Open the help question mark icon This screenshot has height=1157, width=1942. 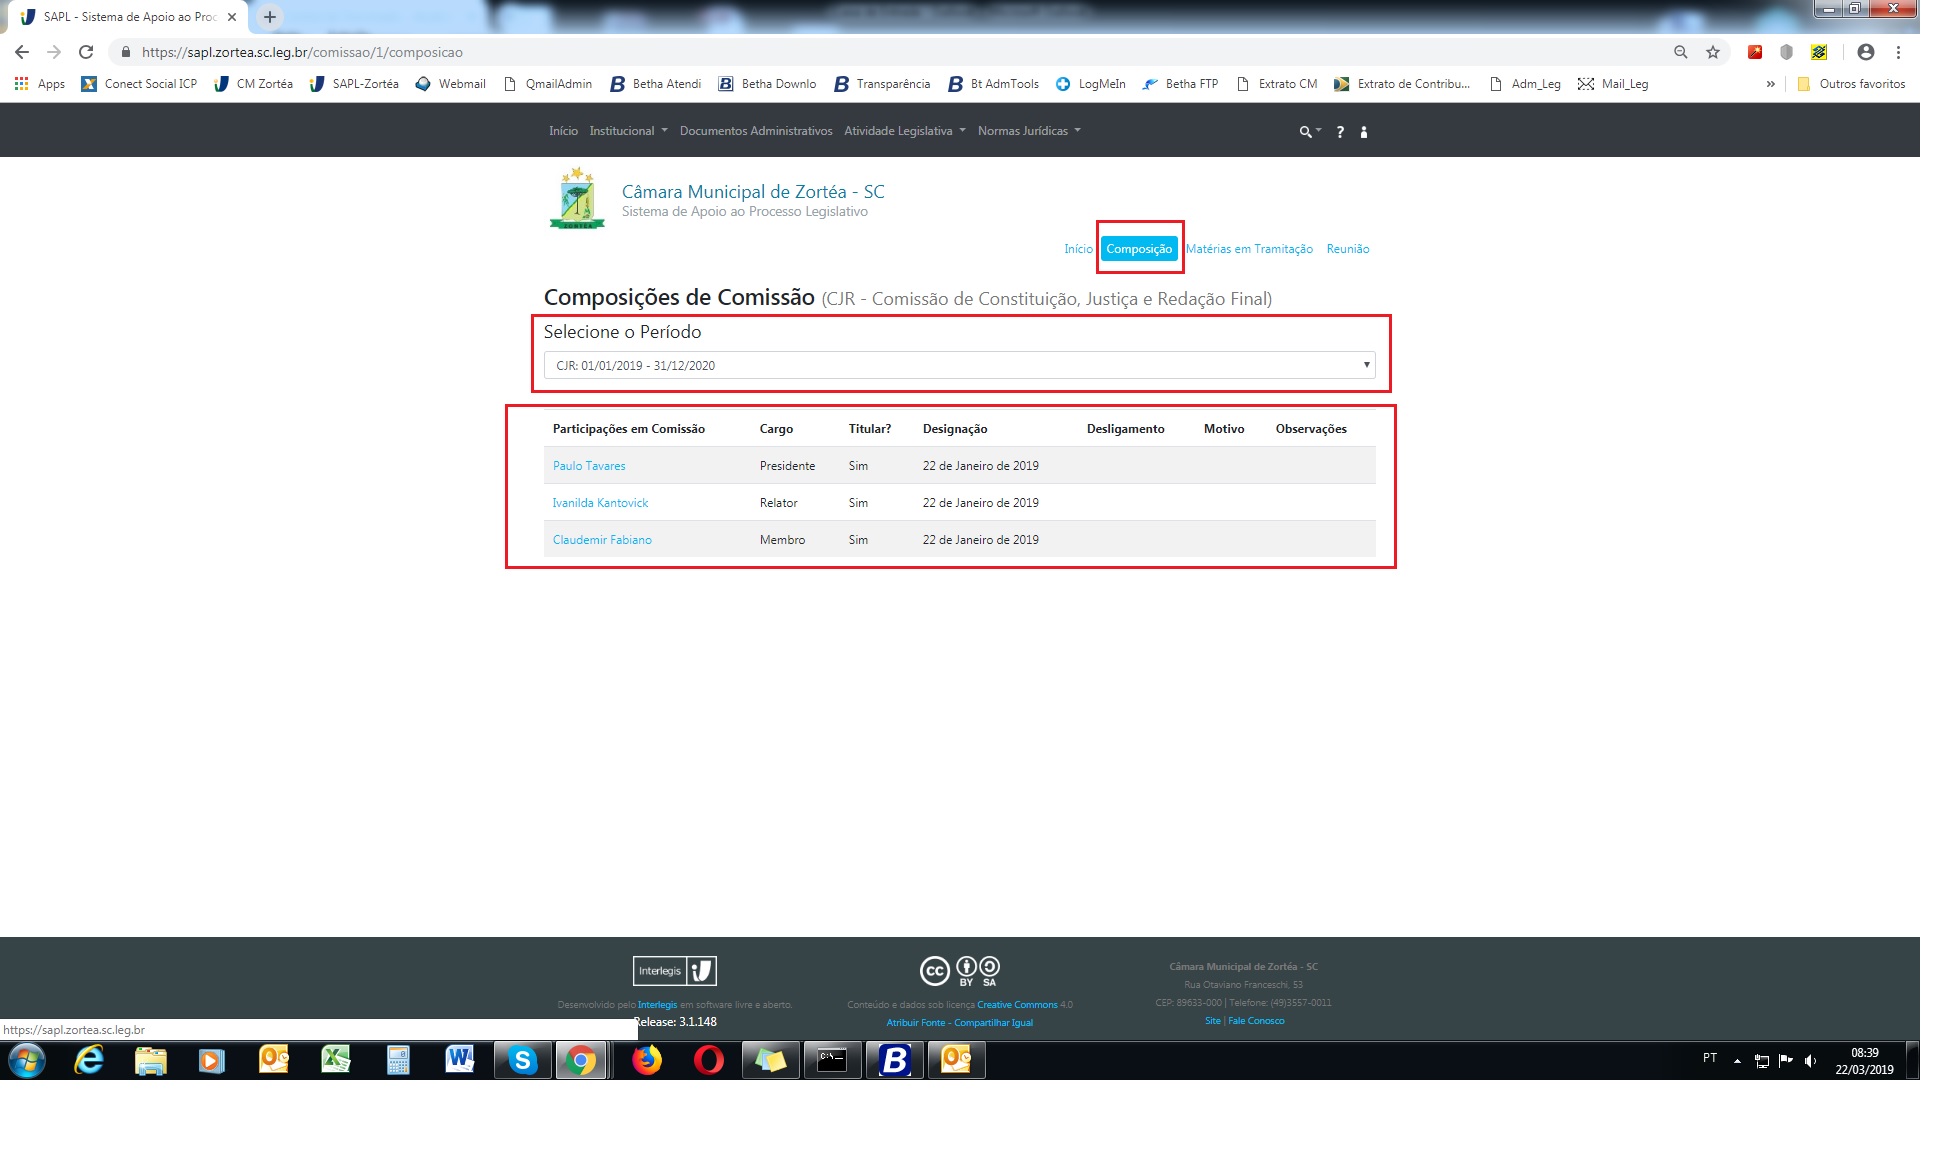pyautogui.click(x=1340, y=132)
